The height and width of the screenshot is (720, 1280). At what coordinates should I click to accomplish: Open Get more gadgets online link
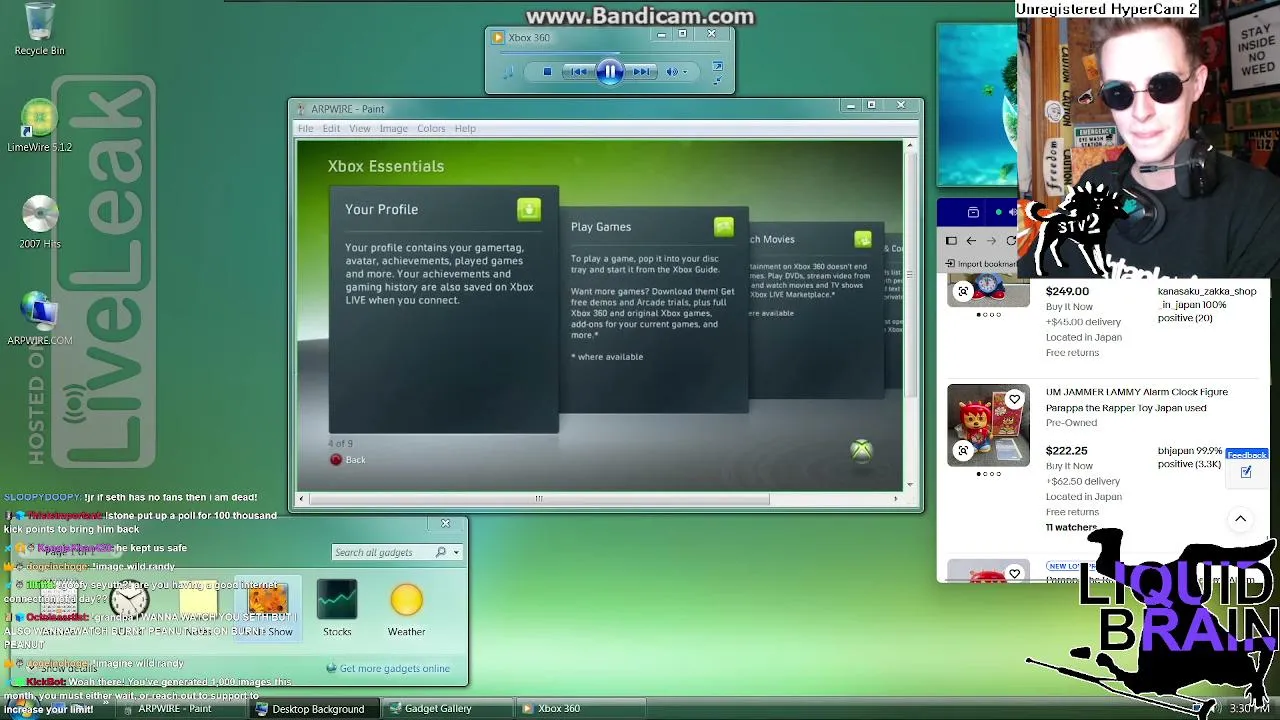(x=394, y=668)
